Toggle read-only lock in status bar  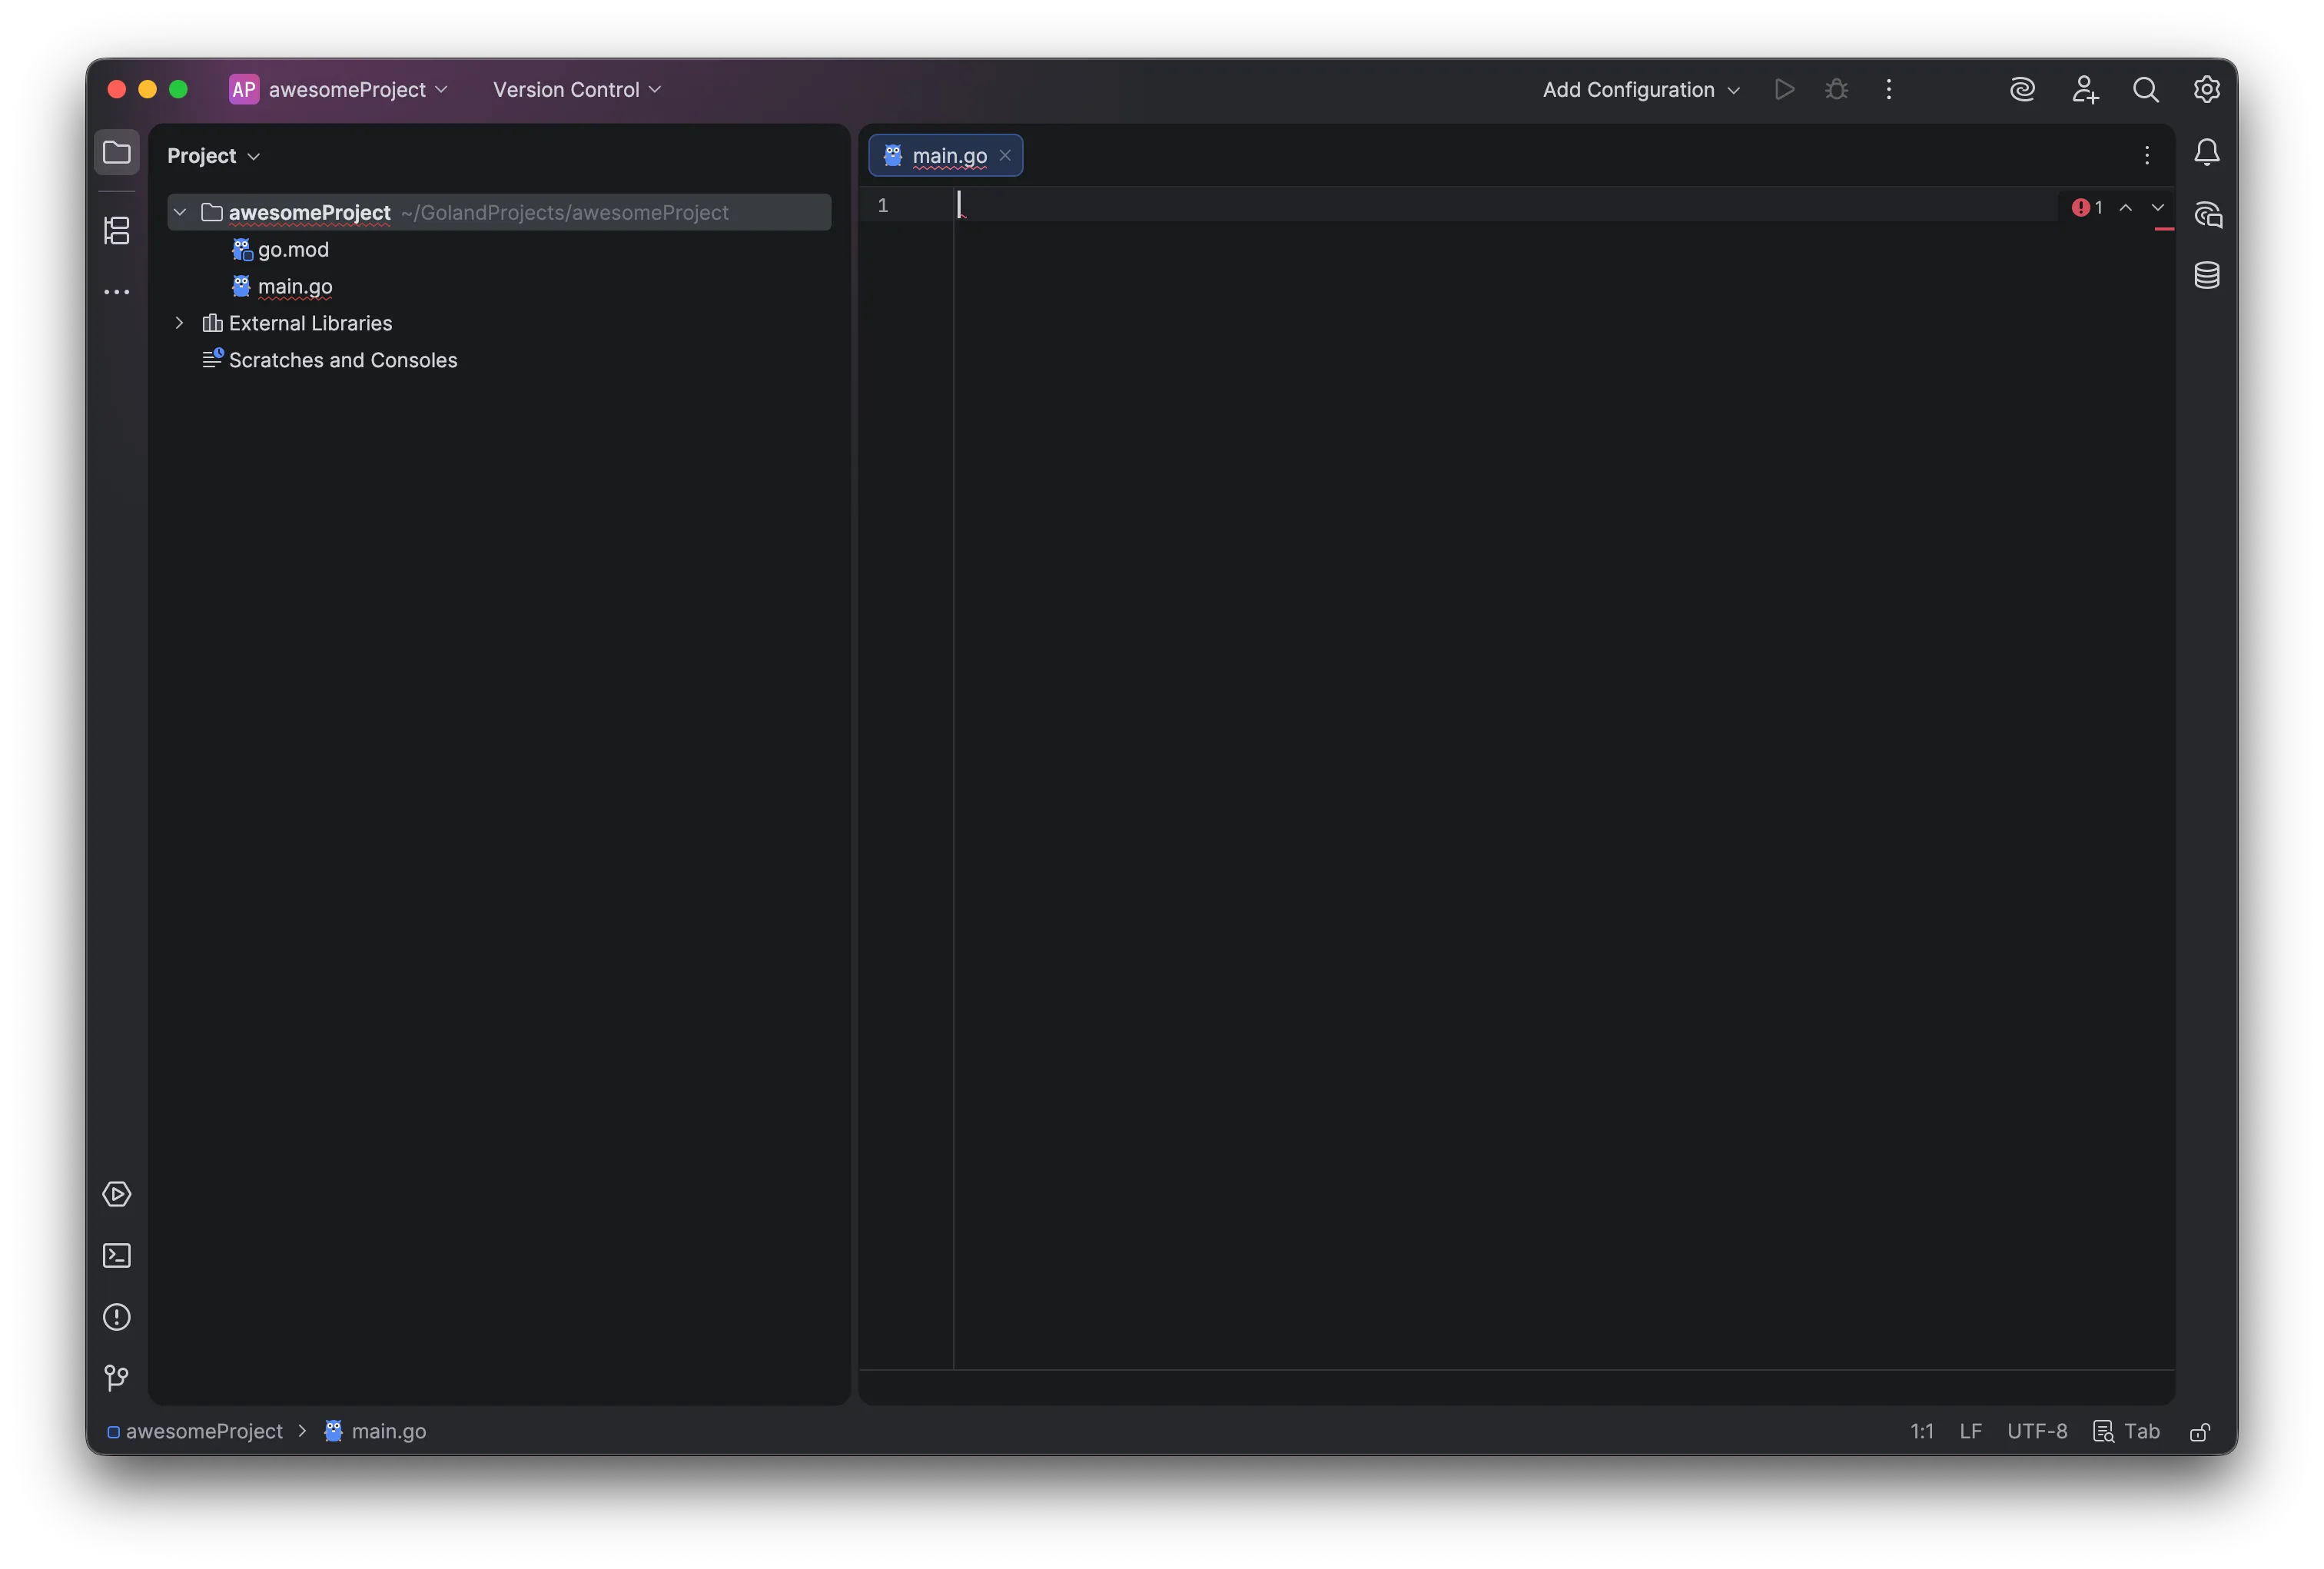[x=2199, y=1432]
